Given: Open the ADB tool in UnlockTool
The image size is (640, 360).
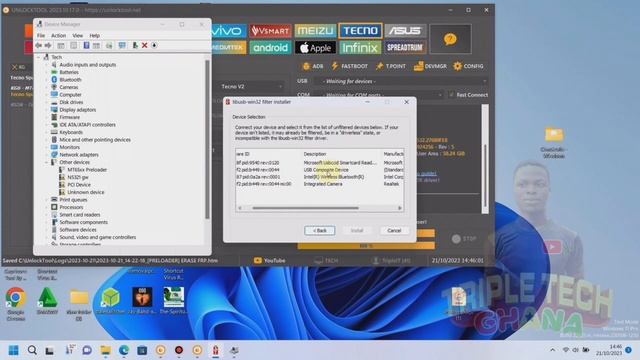Looking at the screenshot, I should (313, 66).
